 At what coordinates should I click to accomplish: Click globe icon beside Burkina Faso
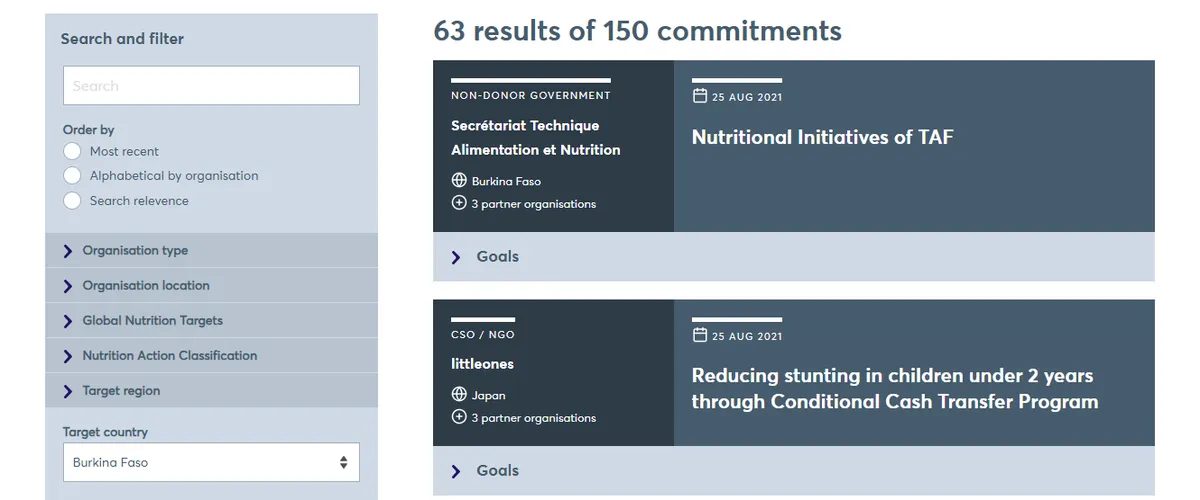459,181
